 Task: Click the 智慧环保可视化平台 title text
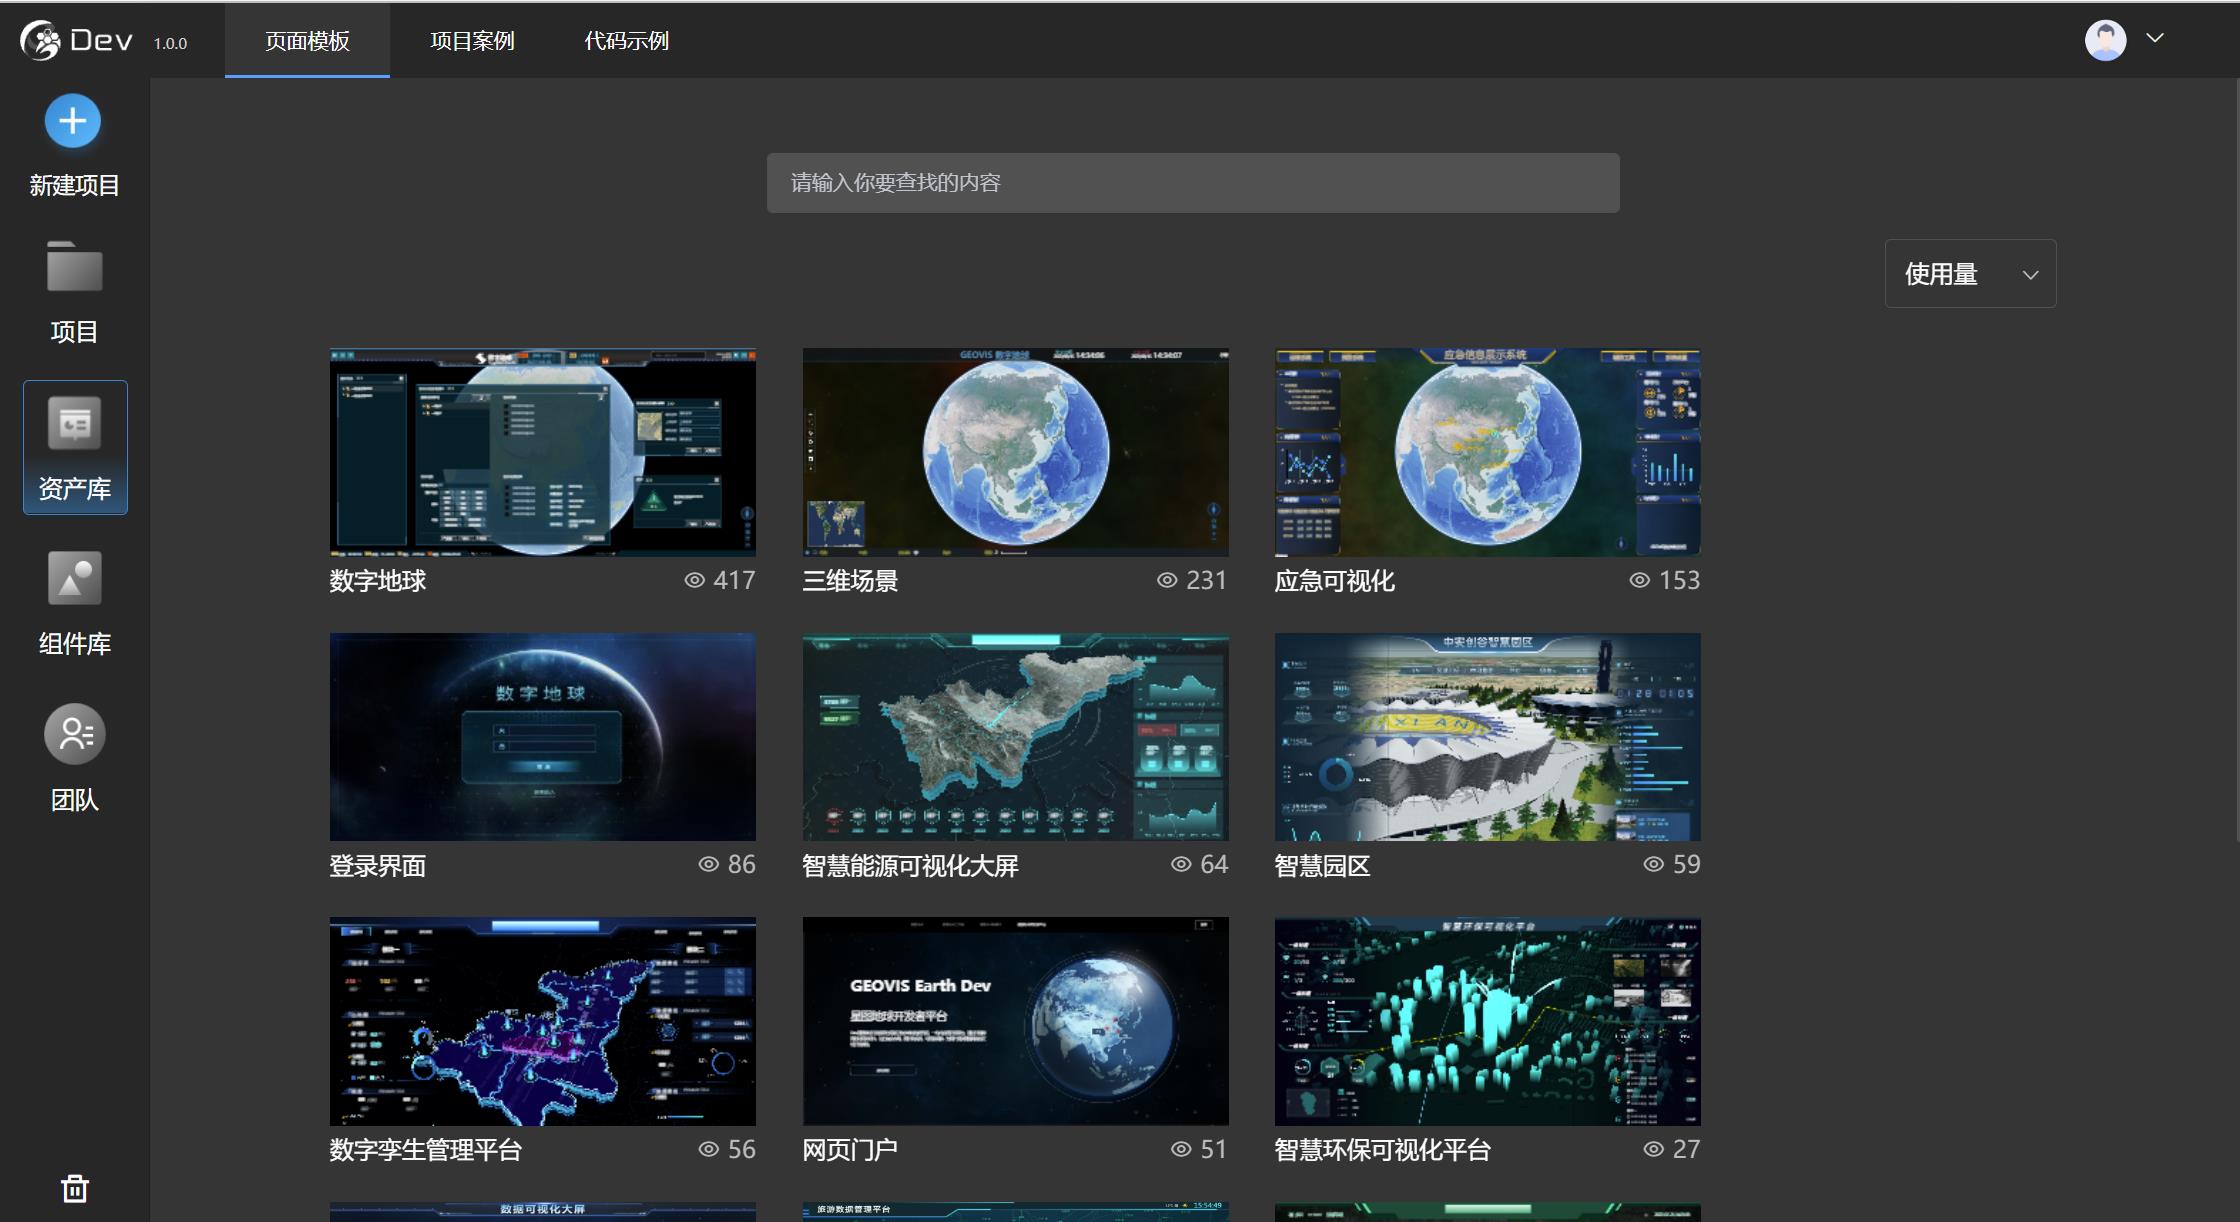tap(1382, 1150)
